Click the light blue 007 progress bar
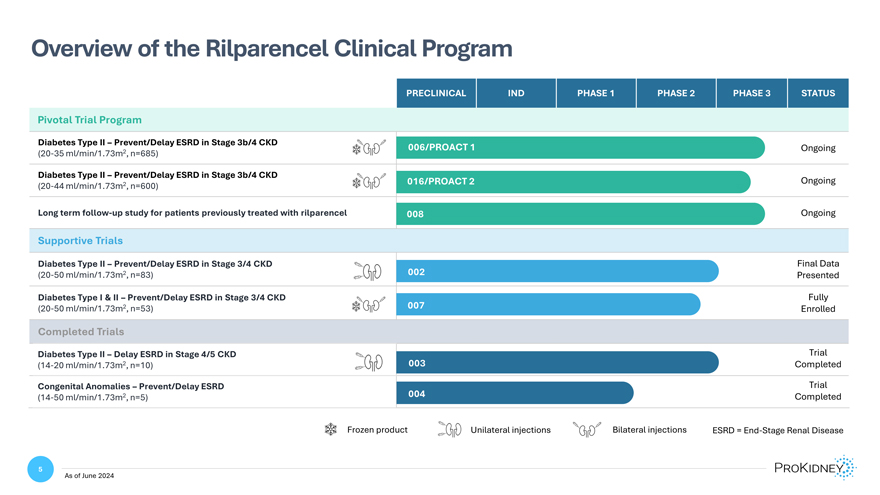Viewport: 880px width, 495px height. pyautogui.click(x=548, y=304)
